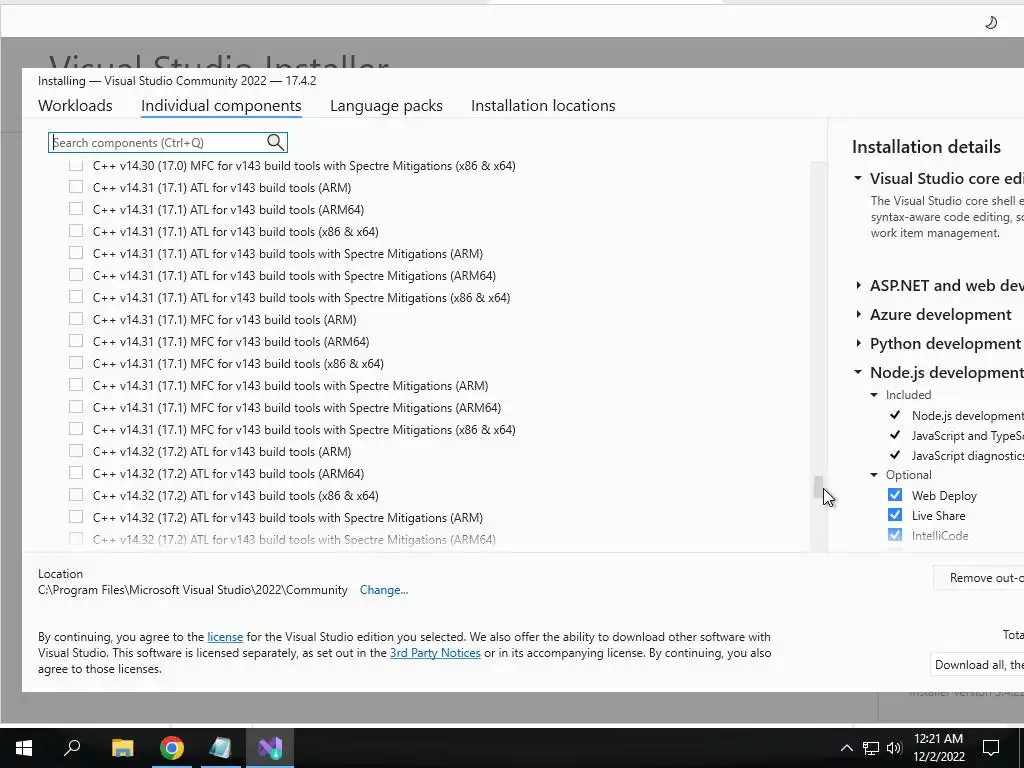Check C++ v14.31 (17.1) ATL build tools (ARM)

tap(76, 187)
